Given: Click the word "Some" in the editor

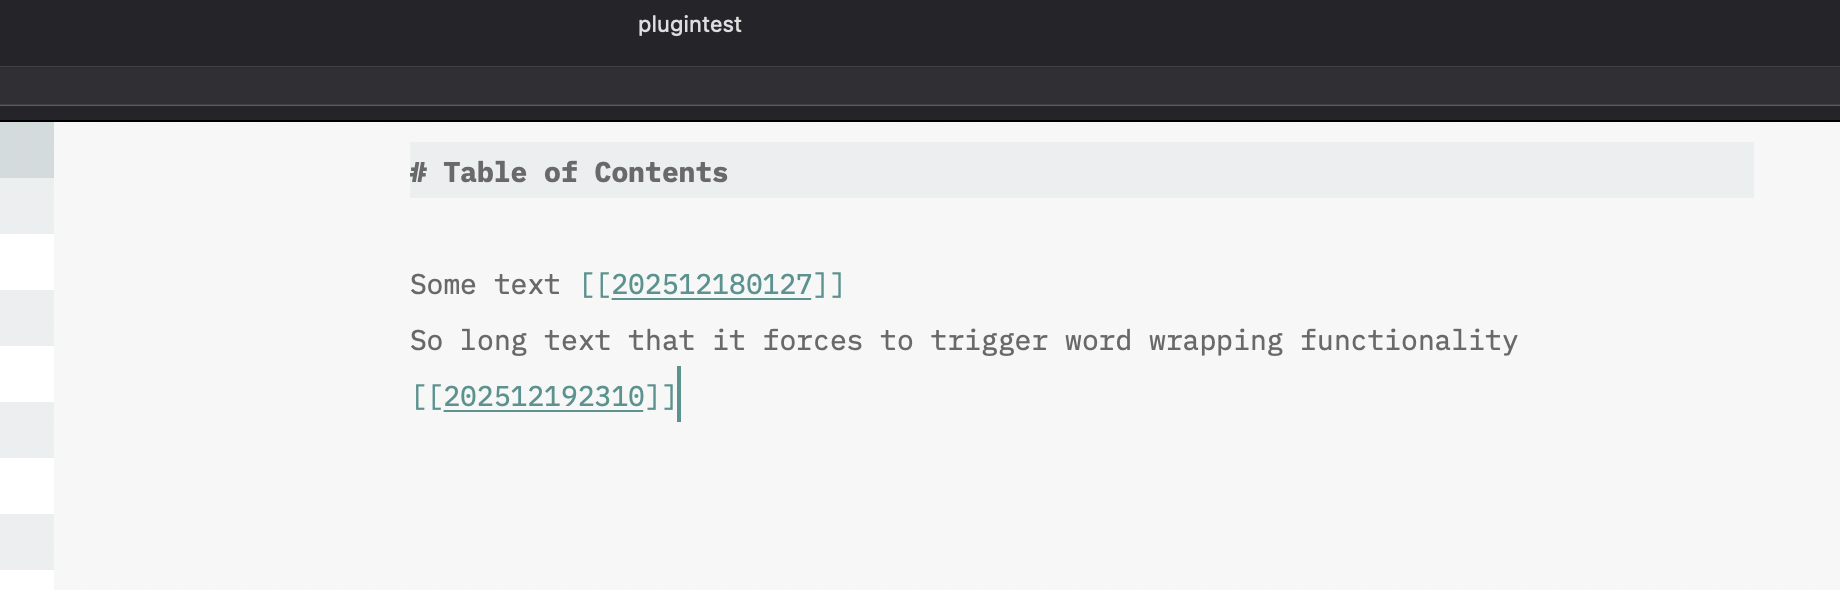Looking at the screenshot, I should coord(443,285).
